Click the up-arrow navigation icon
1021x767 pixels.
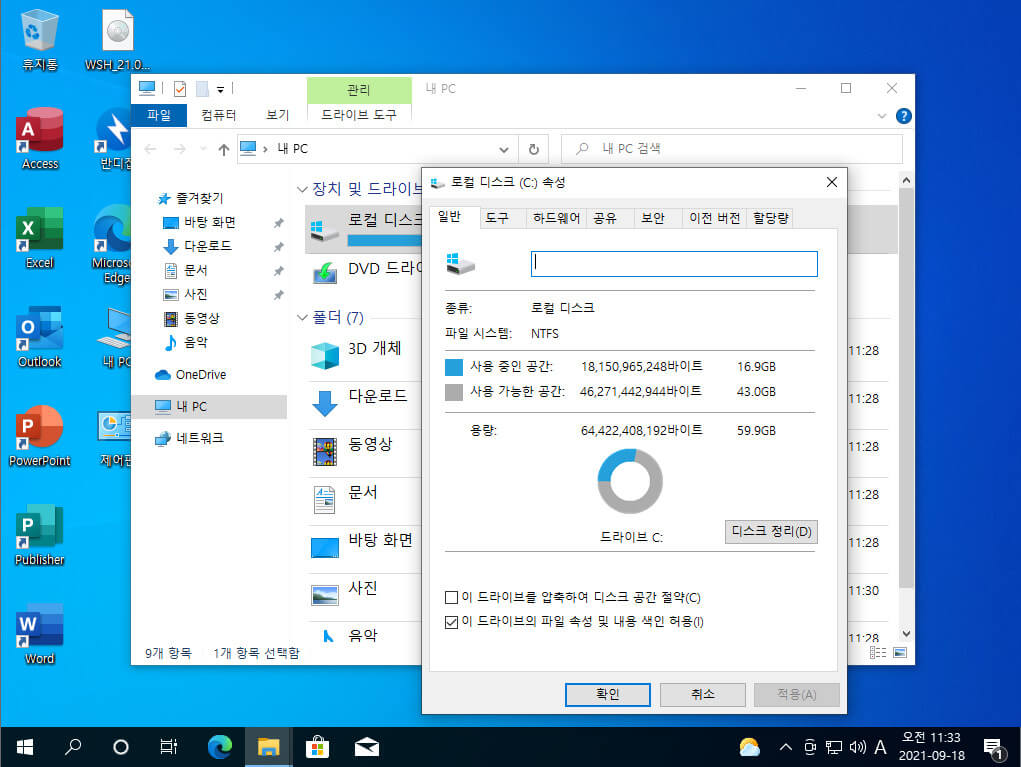pyautogui.click(x=223, y=150)
